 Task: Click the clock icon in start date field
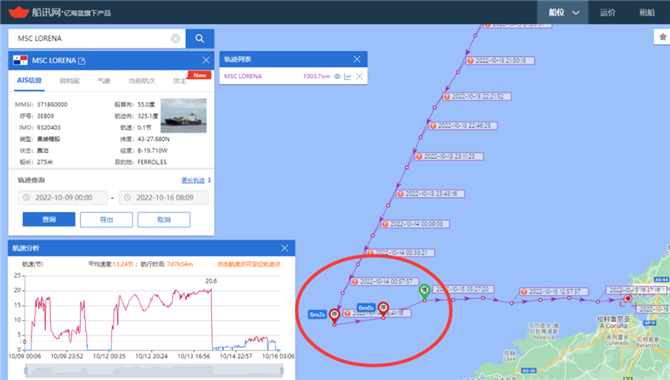(26, 197)
